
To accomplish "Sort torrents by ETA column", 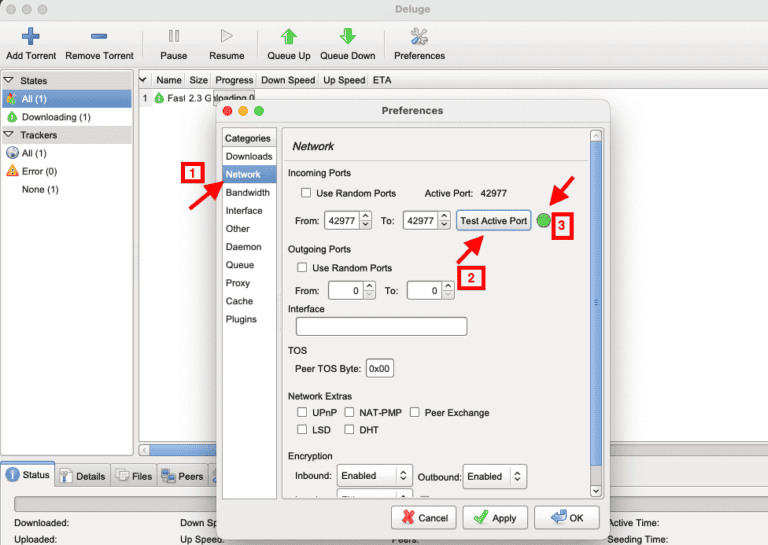I will (382, 80).
